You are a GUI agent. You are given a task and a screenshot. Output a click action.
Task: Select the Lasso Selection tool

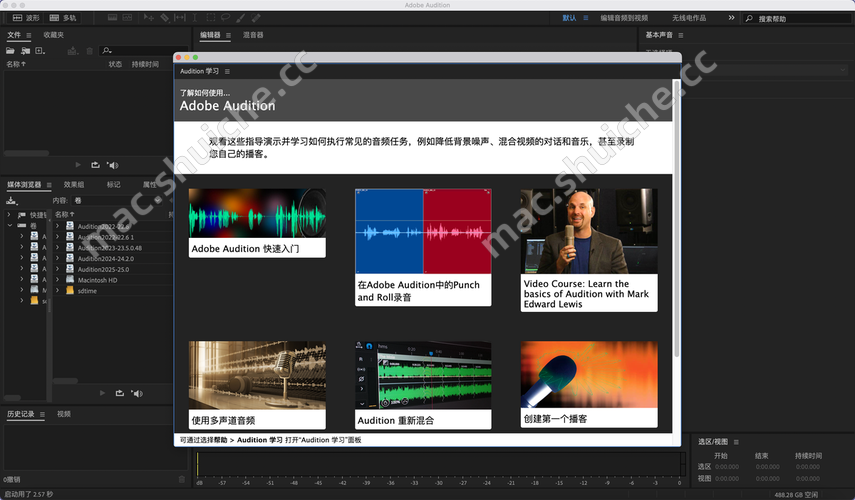pos(226,18)
